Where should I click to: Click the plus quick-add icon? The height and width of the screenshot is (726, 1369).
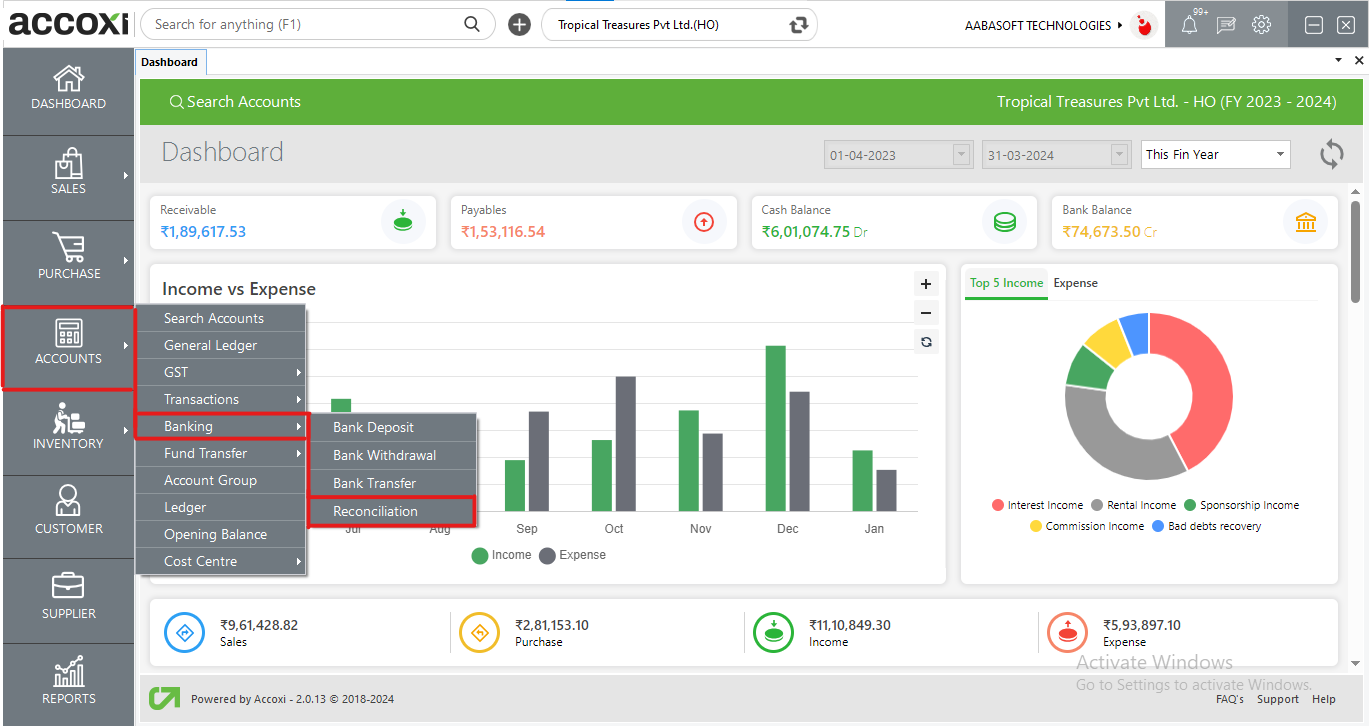tap(519, 25)
